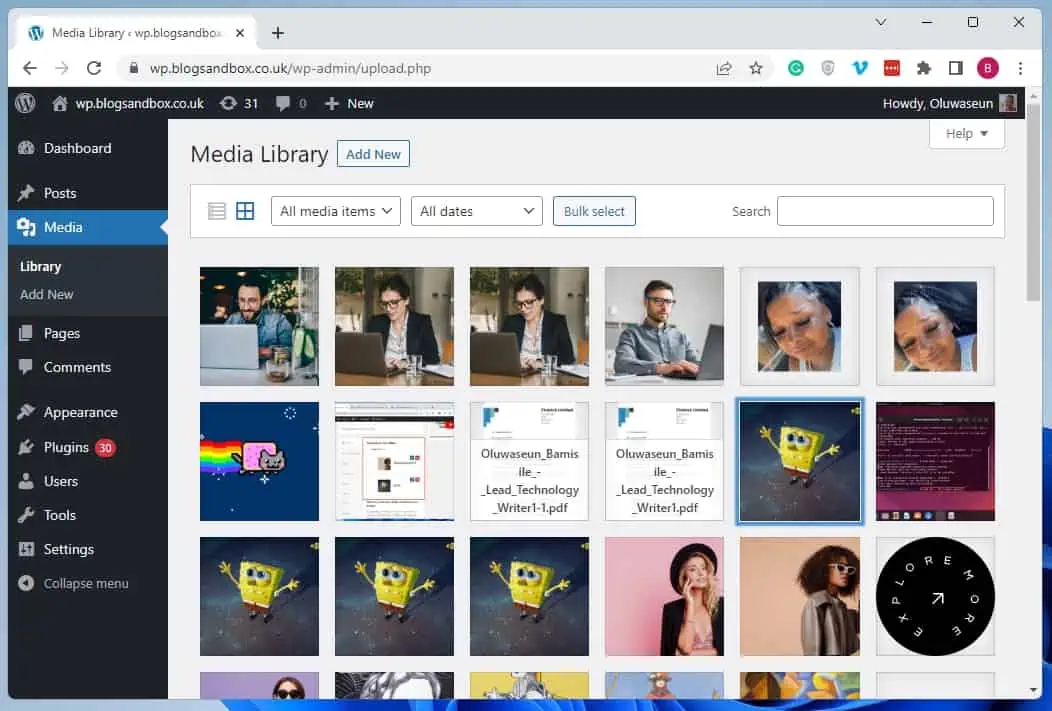Select Library submenu link
This screenshot has width=1052, height=711.
tap(40, 266)
